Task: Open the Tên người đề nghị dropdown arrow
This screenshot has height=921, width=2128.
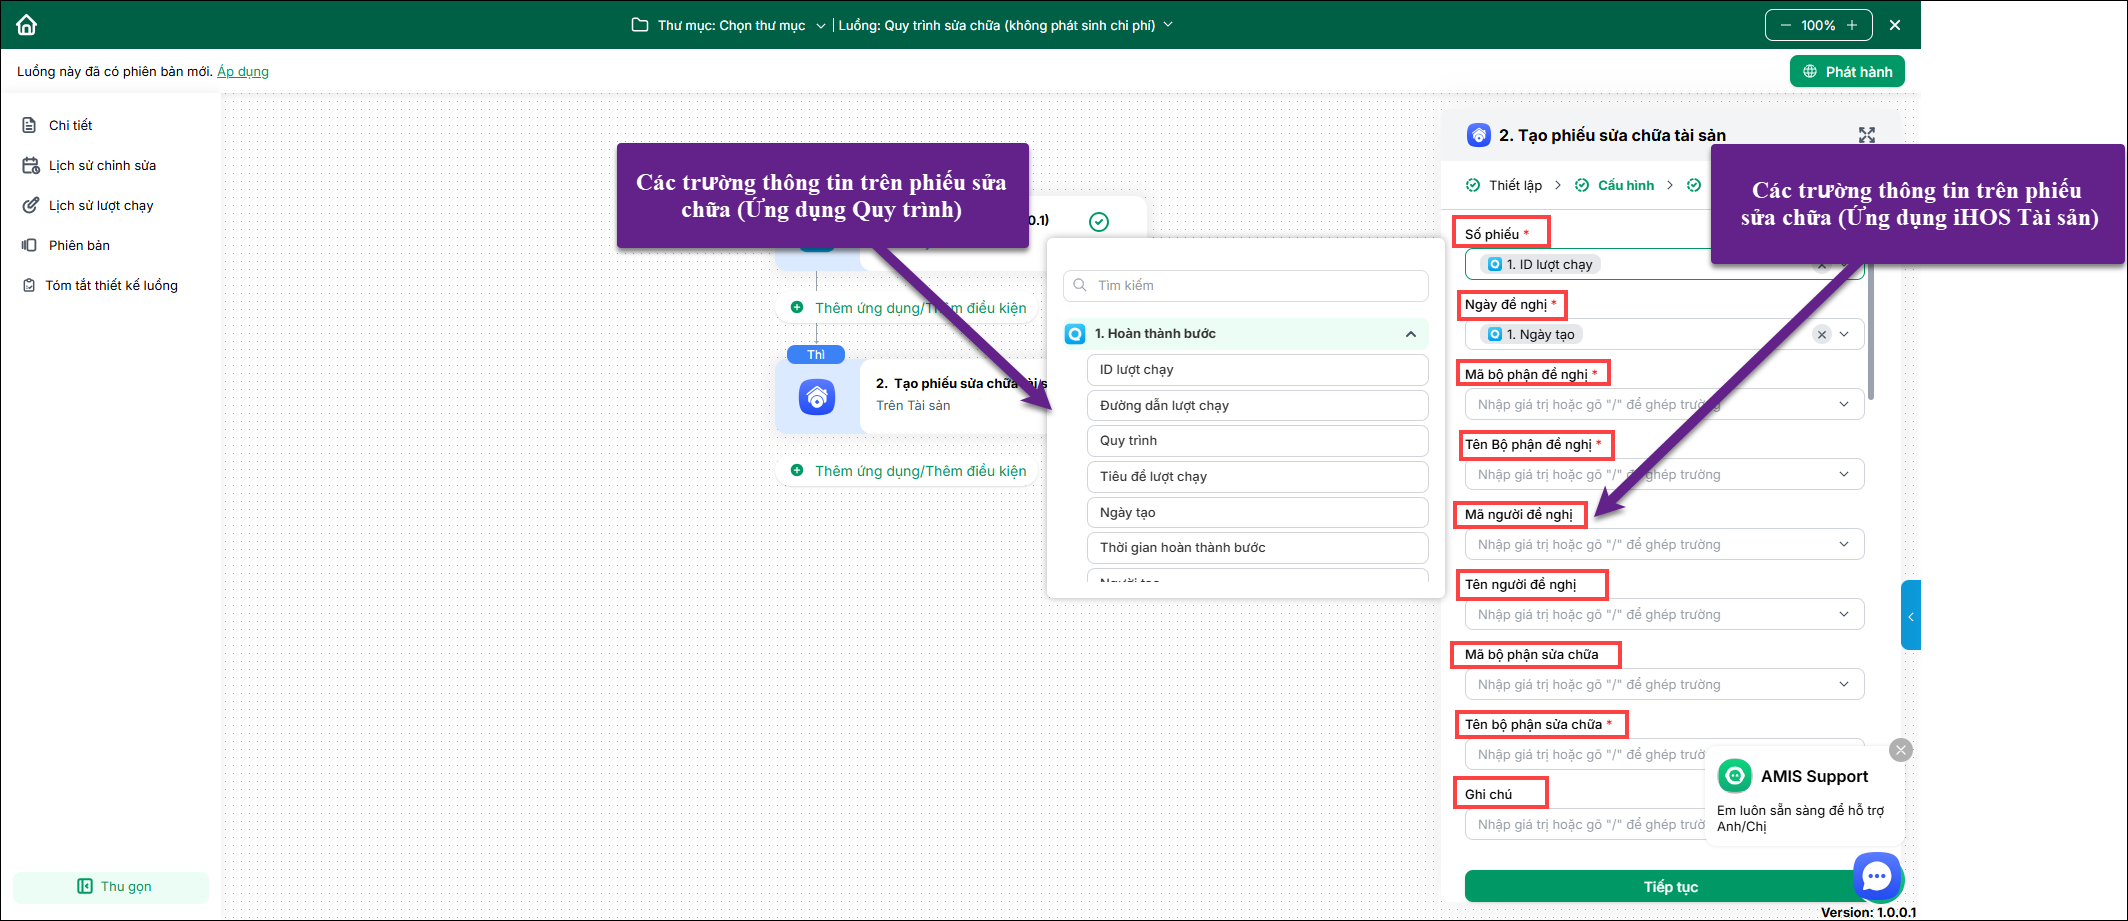Action: point(1845,614)
